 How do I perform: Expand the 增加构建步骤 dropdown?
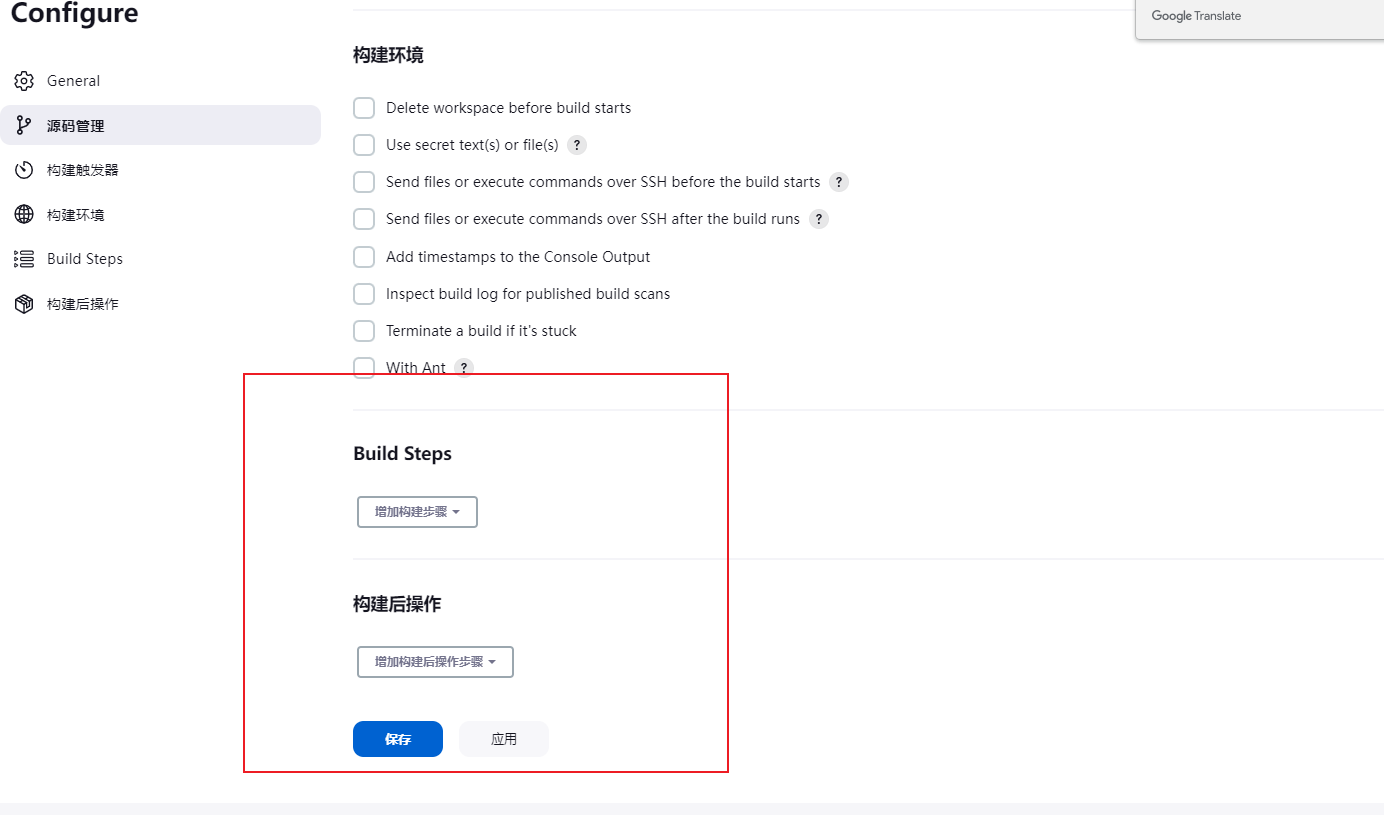(417, 512)
